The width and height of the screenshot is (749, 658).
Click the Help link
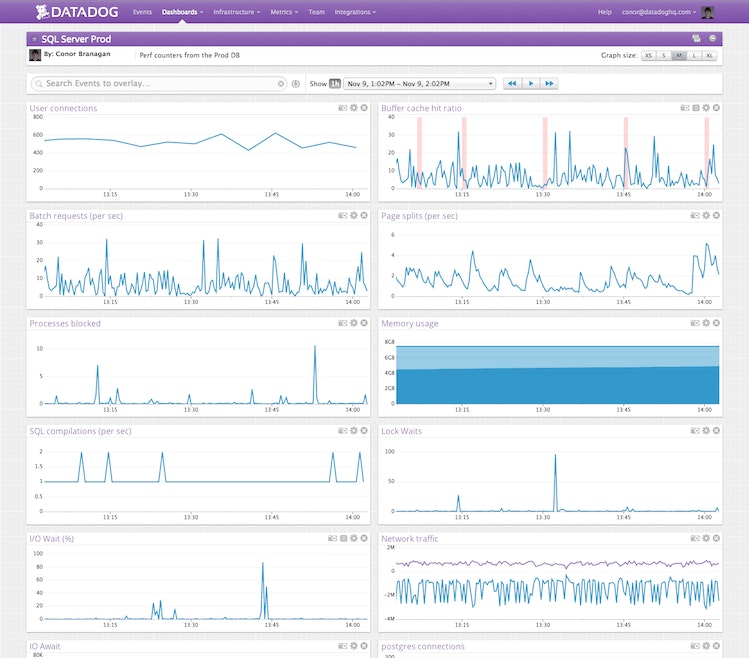coord(604,12)
